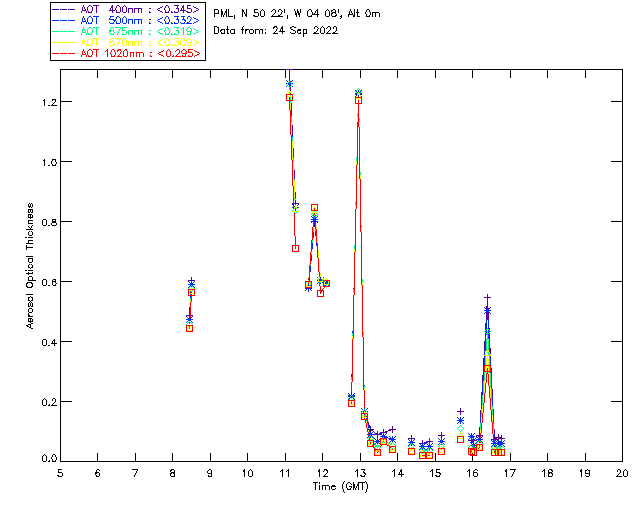This screenshot has width=640, height=512.
Task: Click the purple plus marker topping the 16.4h peak
Action: [487, 298]
